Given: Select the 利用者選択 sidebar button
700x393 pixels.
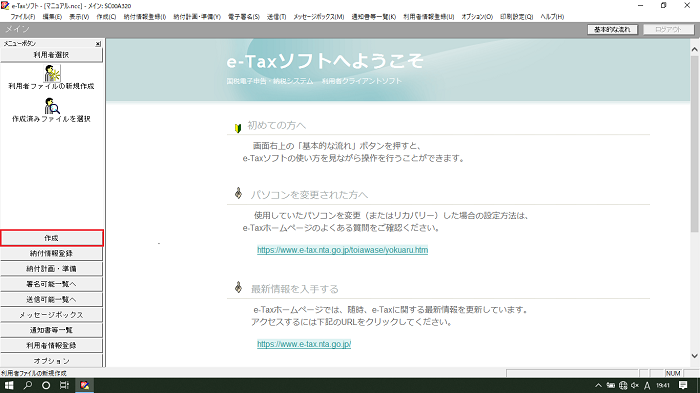Looking at the screenshot, I should pos(51,55).
